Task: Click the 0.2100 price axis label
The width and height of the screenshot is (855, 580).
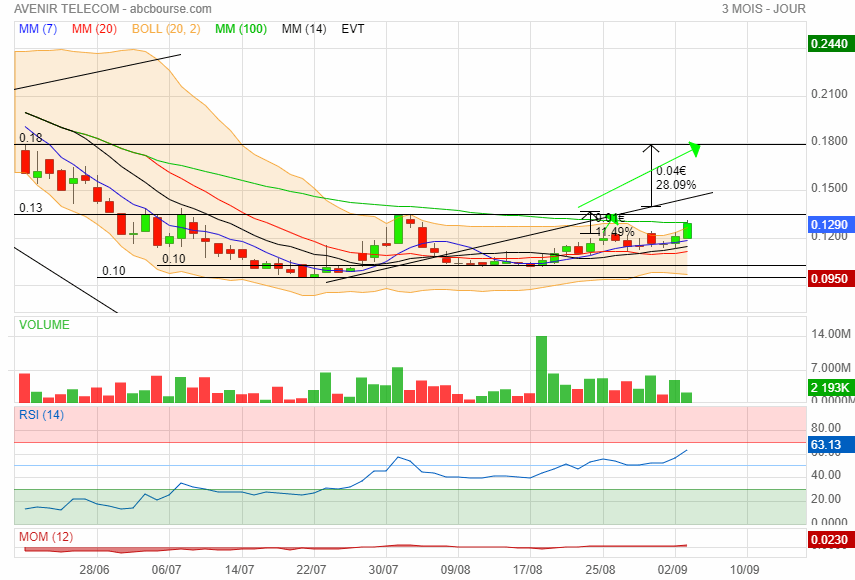Action: pyautogui.click(x=829, y=94)
